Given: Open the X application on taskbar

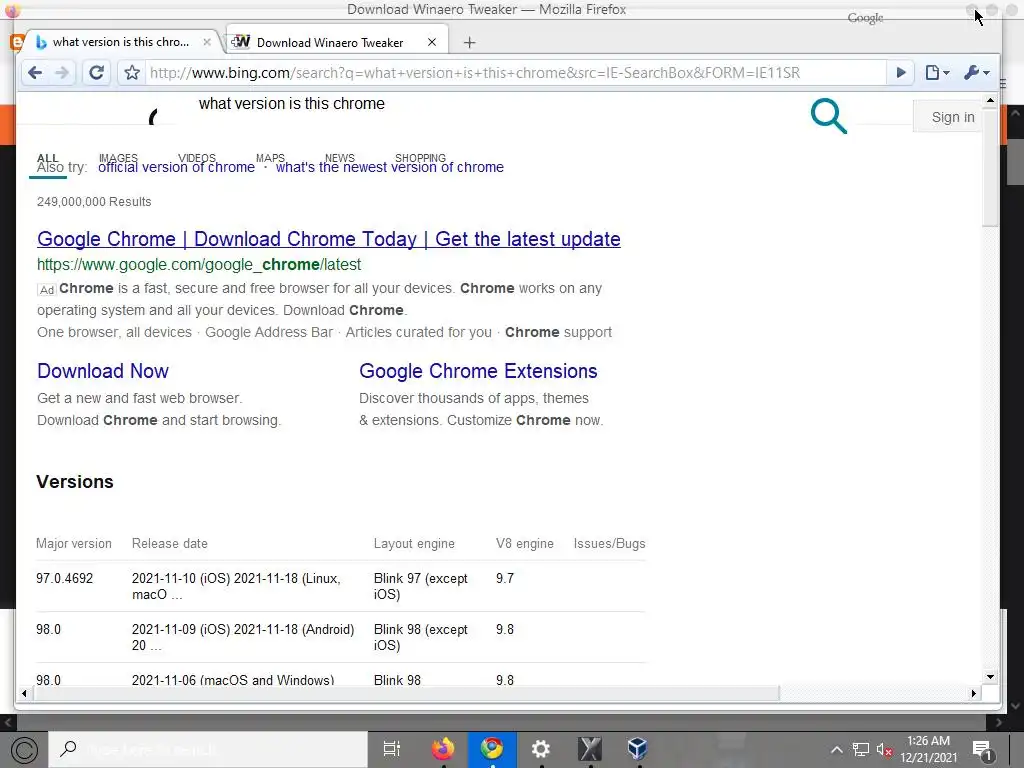Looking at the screenshot, I should coord(590,749).
